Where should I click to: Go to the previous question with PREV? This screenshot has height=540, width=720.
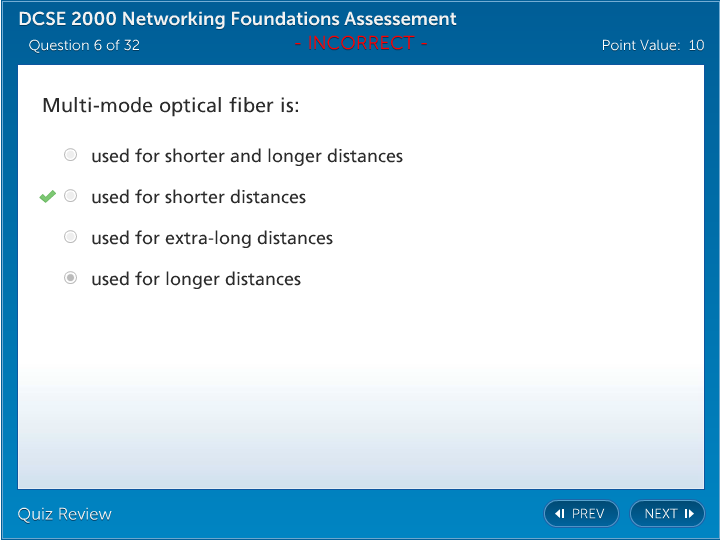click(x=581, y=514)
